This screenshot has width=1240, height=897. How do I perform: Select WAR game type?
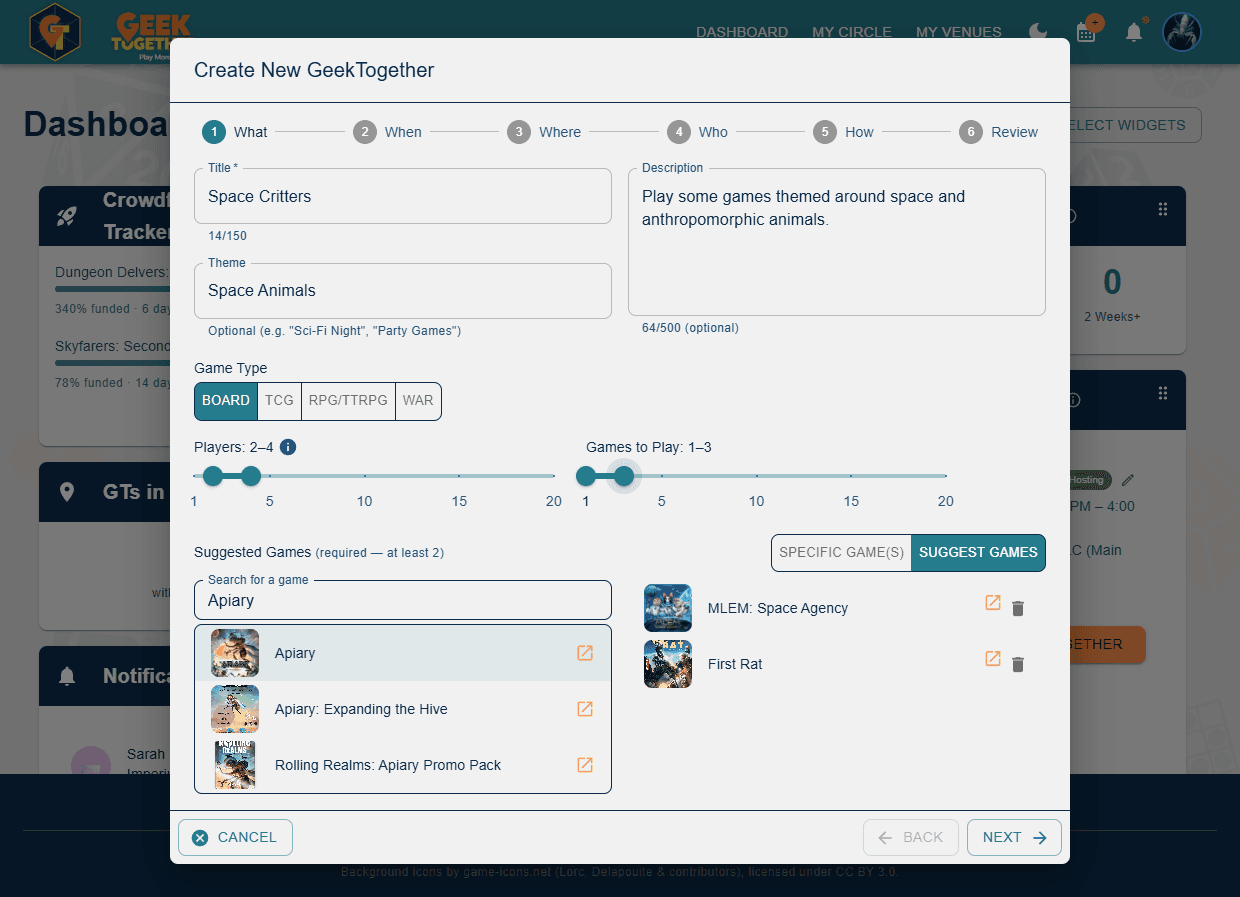pos(418,401)
